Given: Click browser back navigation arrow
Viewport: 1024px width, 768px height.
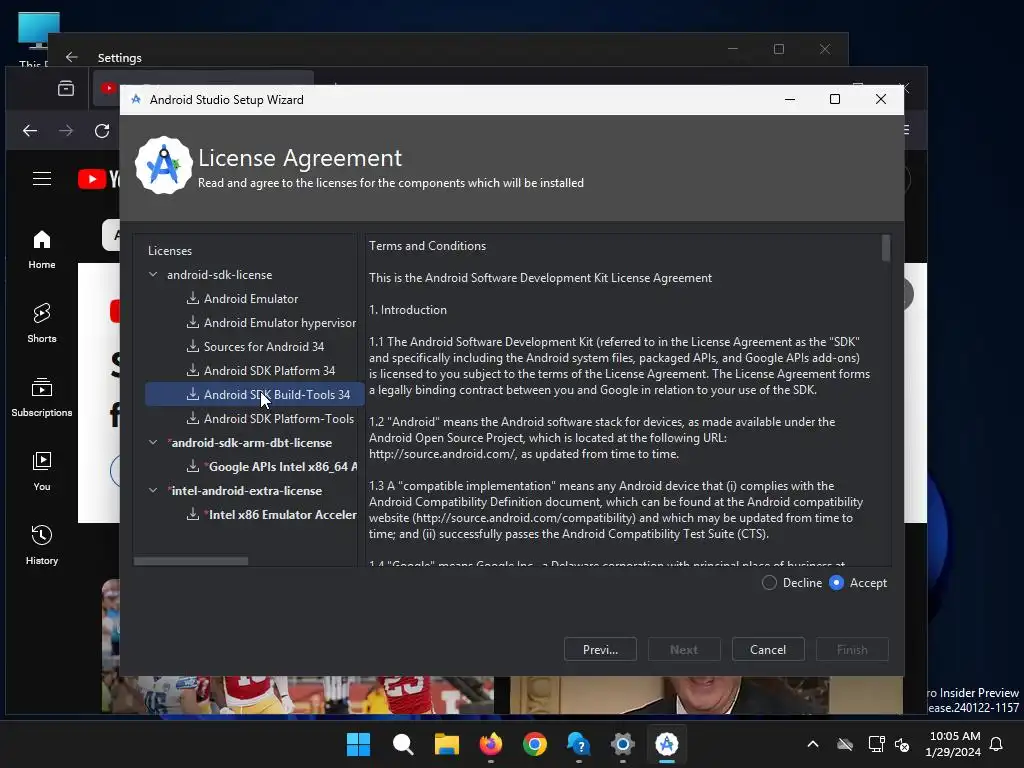Looking at the screenshot, I should 30,131.
